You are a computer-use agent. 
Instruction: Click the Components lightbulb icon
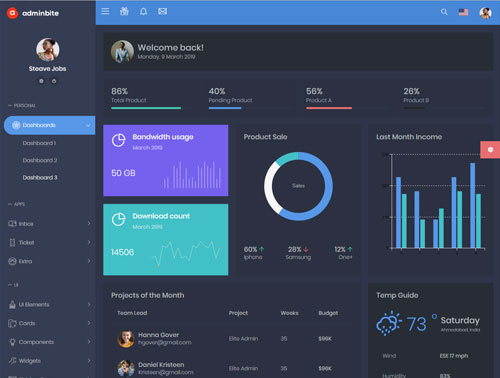(12, 342)
